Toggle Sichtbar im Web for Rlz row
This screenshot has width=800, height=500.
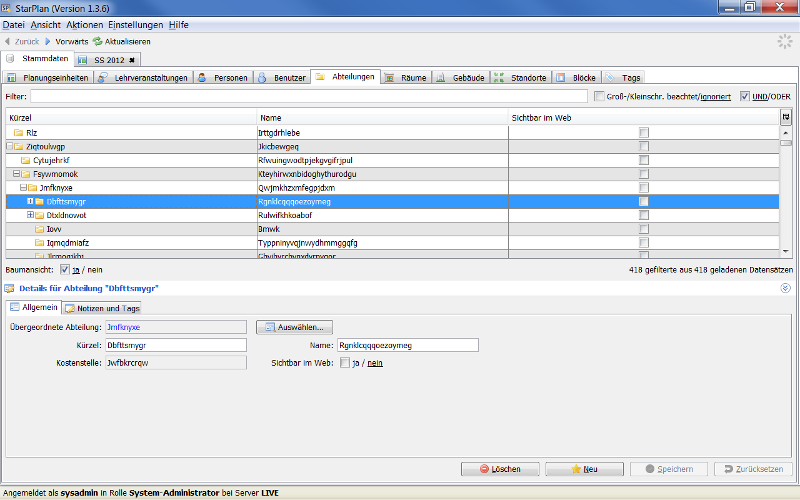point(644,133)
